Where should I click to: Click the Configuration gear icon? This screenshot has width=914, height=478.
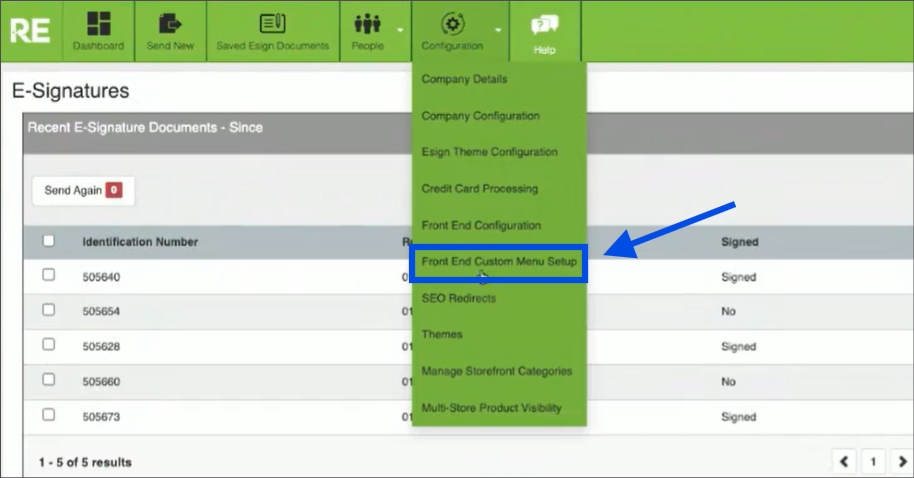[x=452, y=24]
